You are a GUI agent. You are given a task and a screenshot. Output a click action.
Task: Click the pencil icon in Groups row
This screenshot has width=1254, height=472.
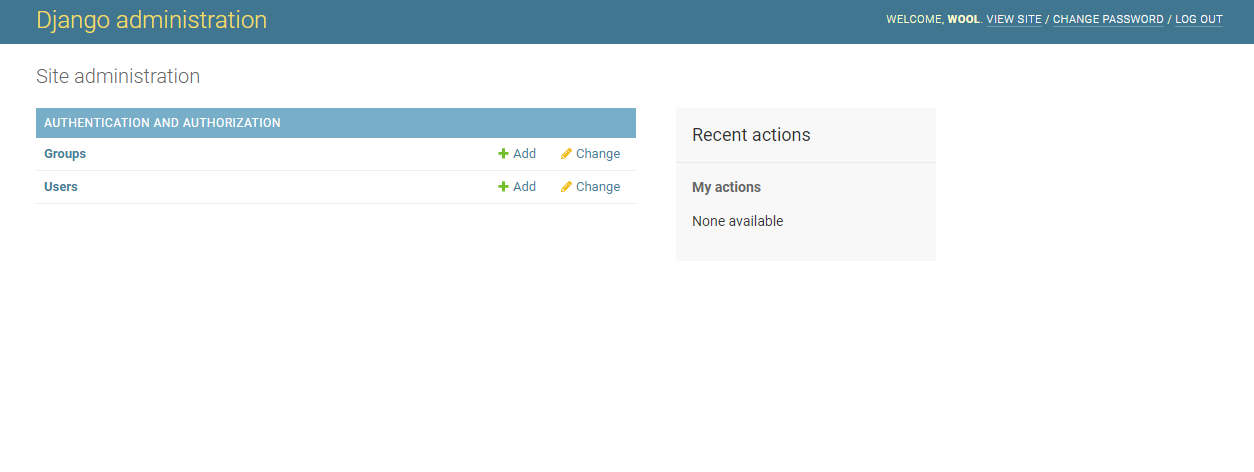point(566,154)
